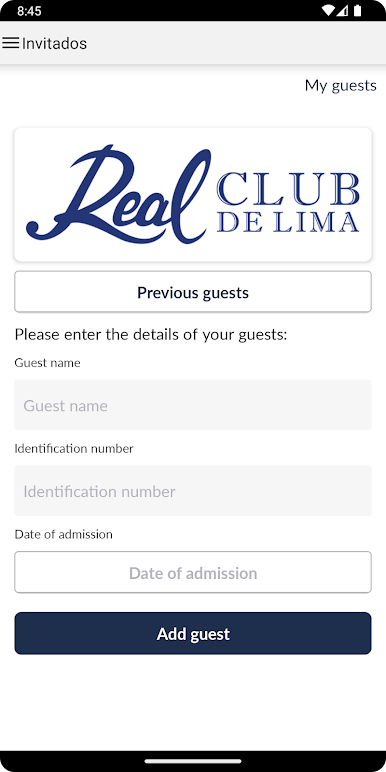Open Previous guests list

[193, 292]
